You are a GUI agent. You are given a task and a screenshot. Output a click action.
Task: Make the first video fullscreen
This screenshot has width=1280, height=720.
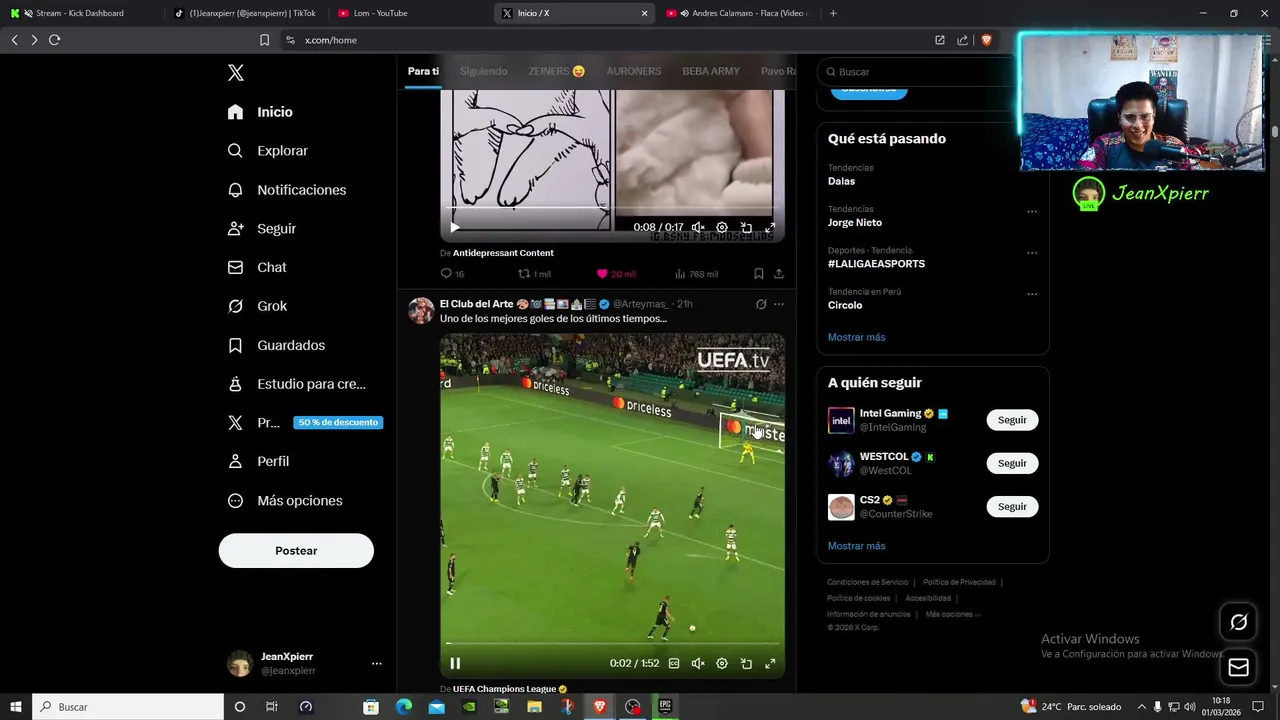pyautogui.click(x=770, y=228)
